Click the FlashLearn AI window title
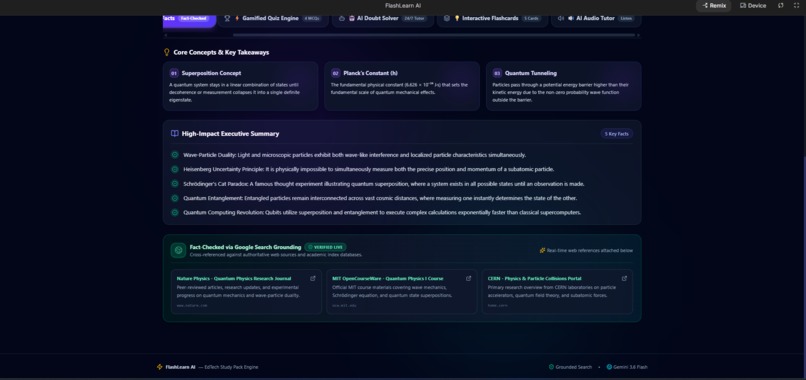Viewport: 806px width, 380px height. click(403, 6)
